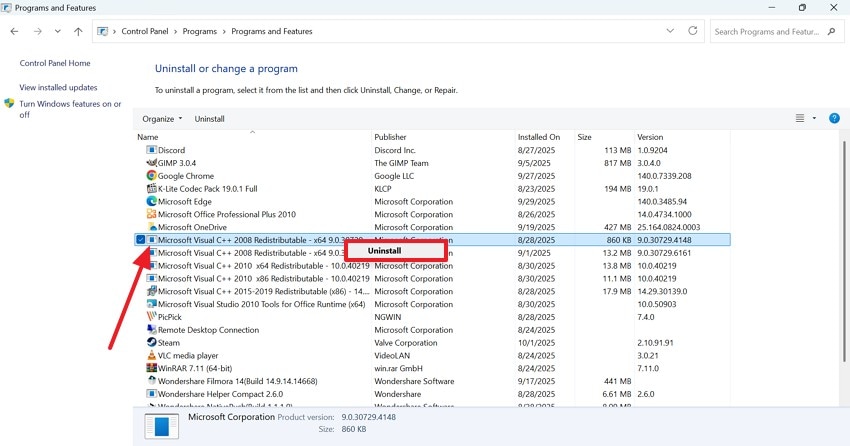Click the Visual C++ 2010 x86 icon
Image resolution: width=850 pixels, height=446 pixels.
[152, 279]
